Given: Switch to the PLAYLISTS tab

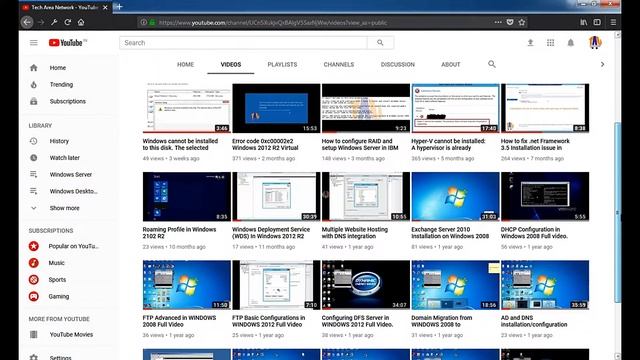Looking at the screenshot, I should tap(282, 64).
